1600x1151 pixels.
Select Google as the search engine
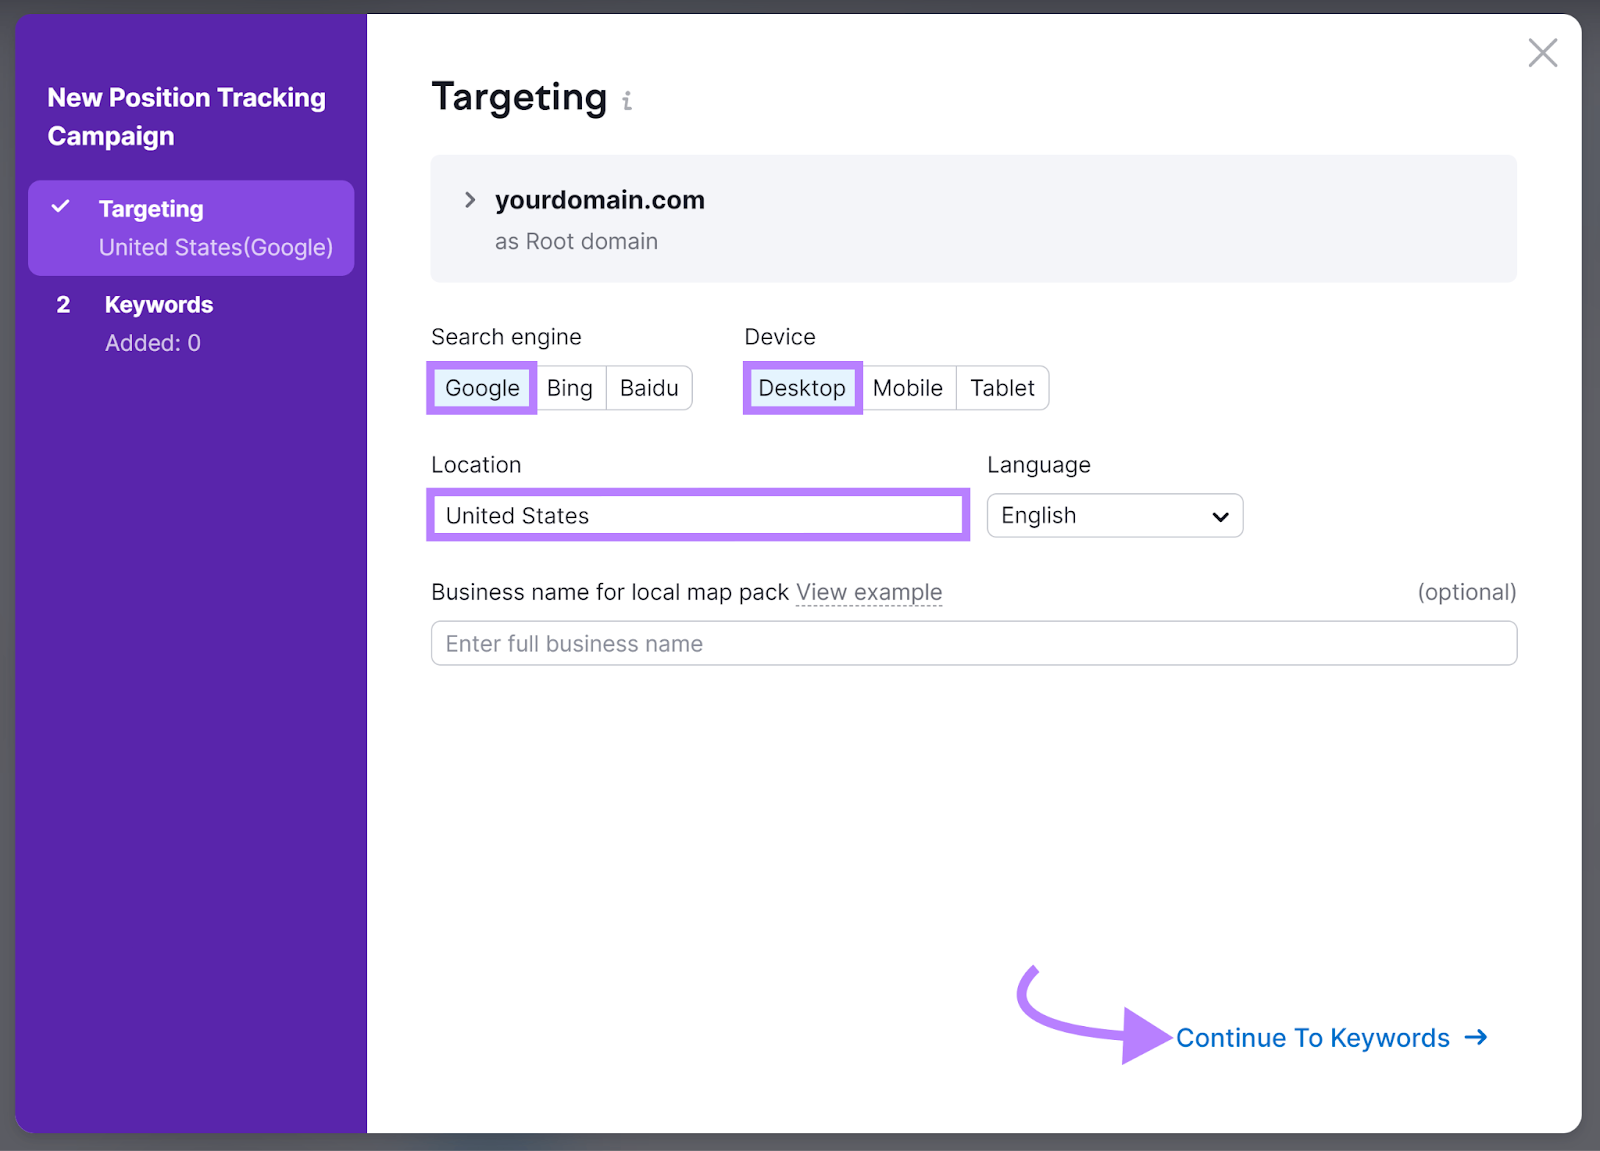pos(481,388)
